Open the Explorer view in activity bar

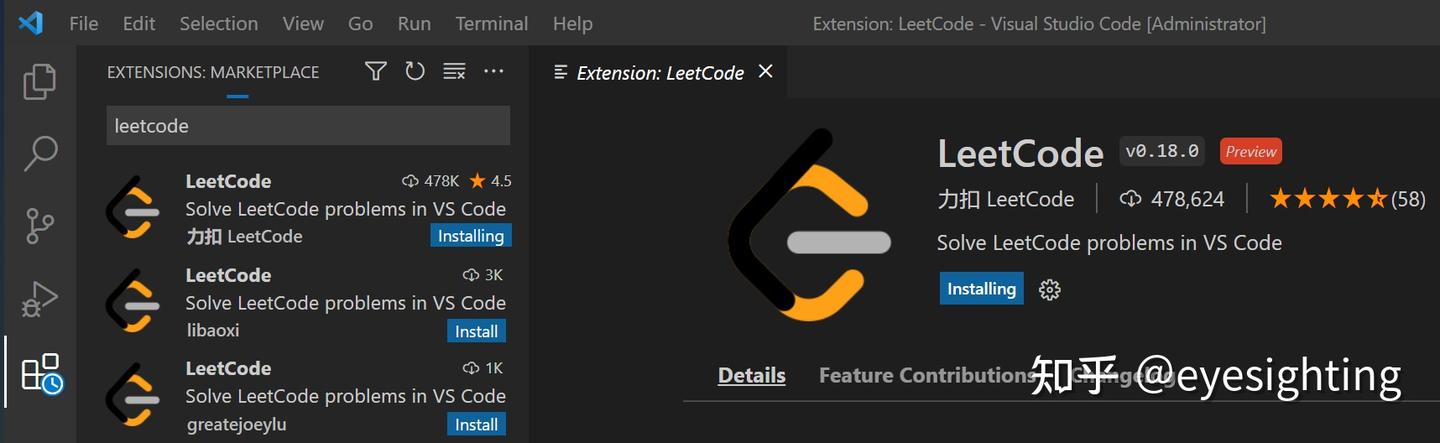[x=39, y=82]
